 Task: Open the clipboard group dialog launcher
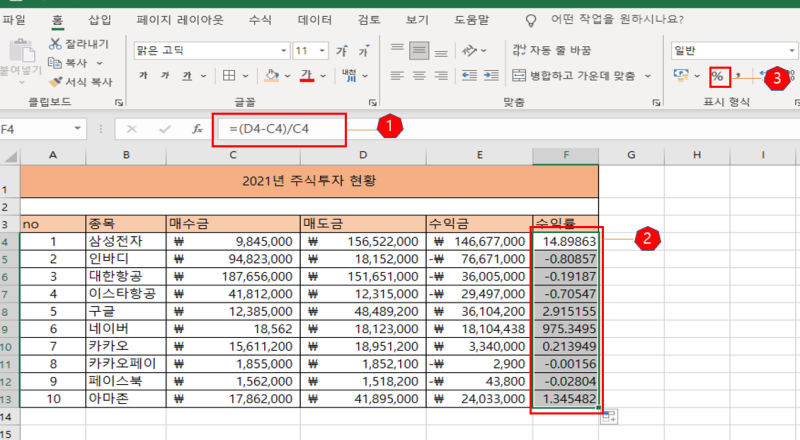coord(119,103)
